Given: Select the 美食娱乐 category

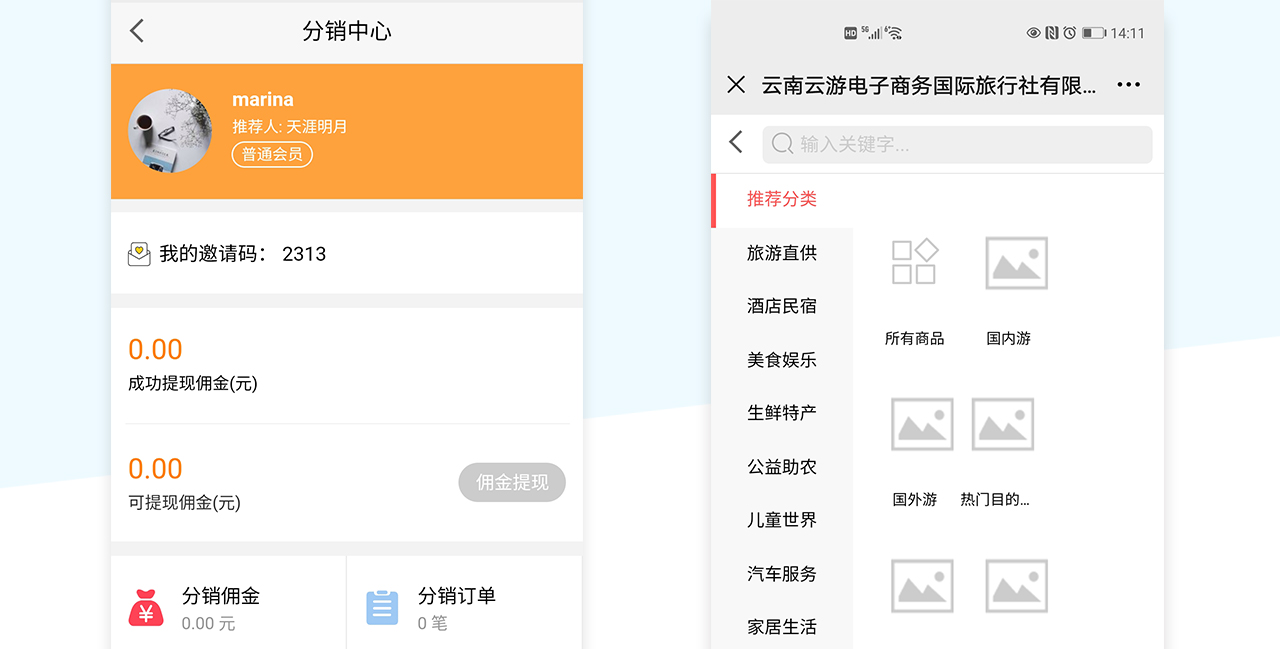Looking at the screenshot, I should click(x=782, y=360).
